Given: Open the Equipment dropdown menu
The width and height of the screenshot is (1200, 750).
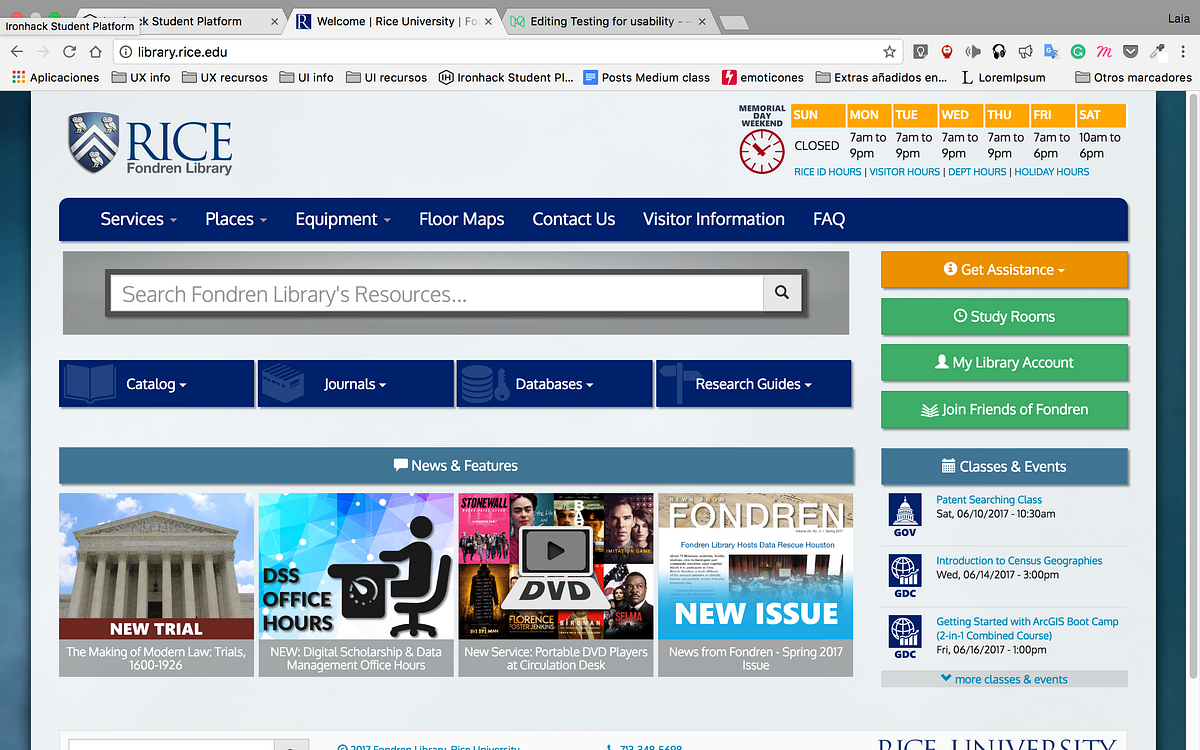Looking at the screenshot, I should pos(343,219).
